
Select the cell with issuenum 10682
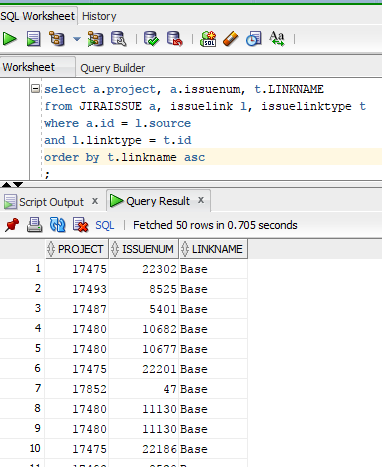point(144,329)
